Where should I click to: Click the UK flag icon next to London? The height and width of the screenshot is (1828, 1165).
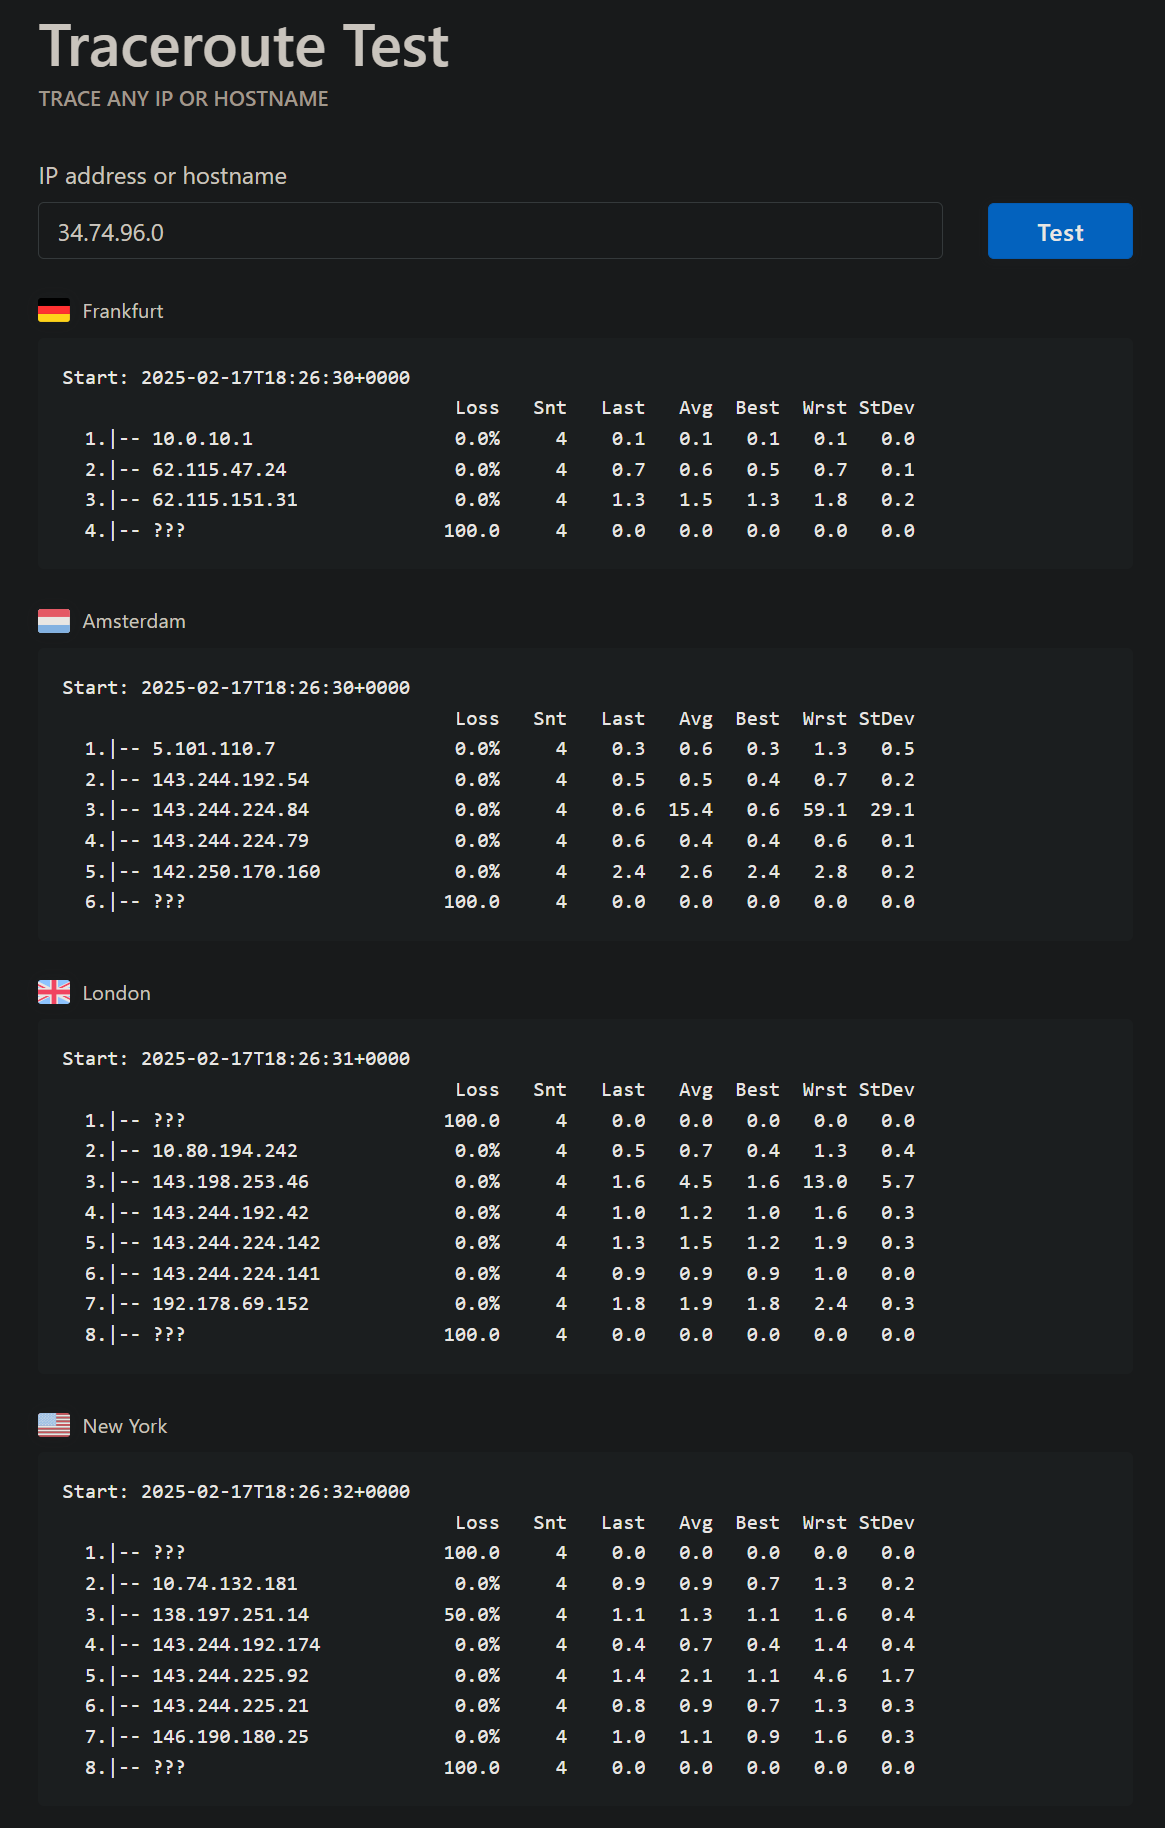click(54, 992)
